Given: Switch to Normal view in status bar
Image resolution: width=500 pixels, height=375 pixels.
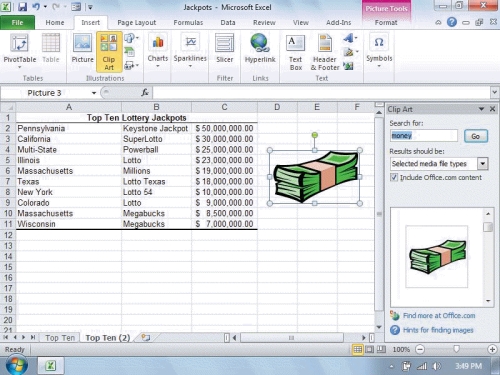Looking at the screenshot, I should click(x=357, y=349).
